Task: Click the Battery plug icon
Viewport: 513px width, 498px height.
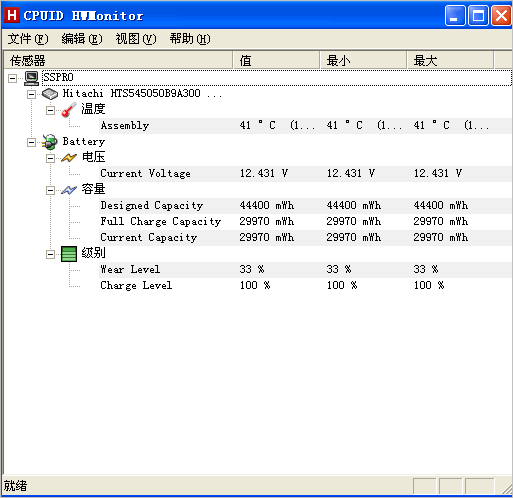Action: [x=50, y=142]
